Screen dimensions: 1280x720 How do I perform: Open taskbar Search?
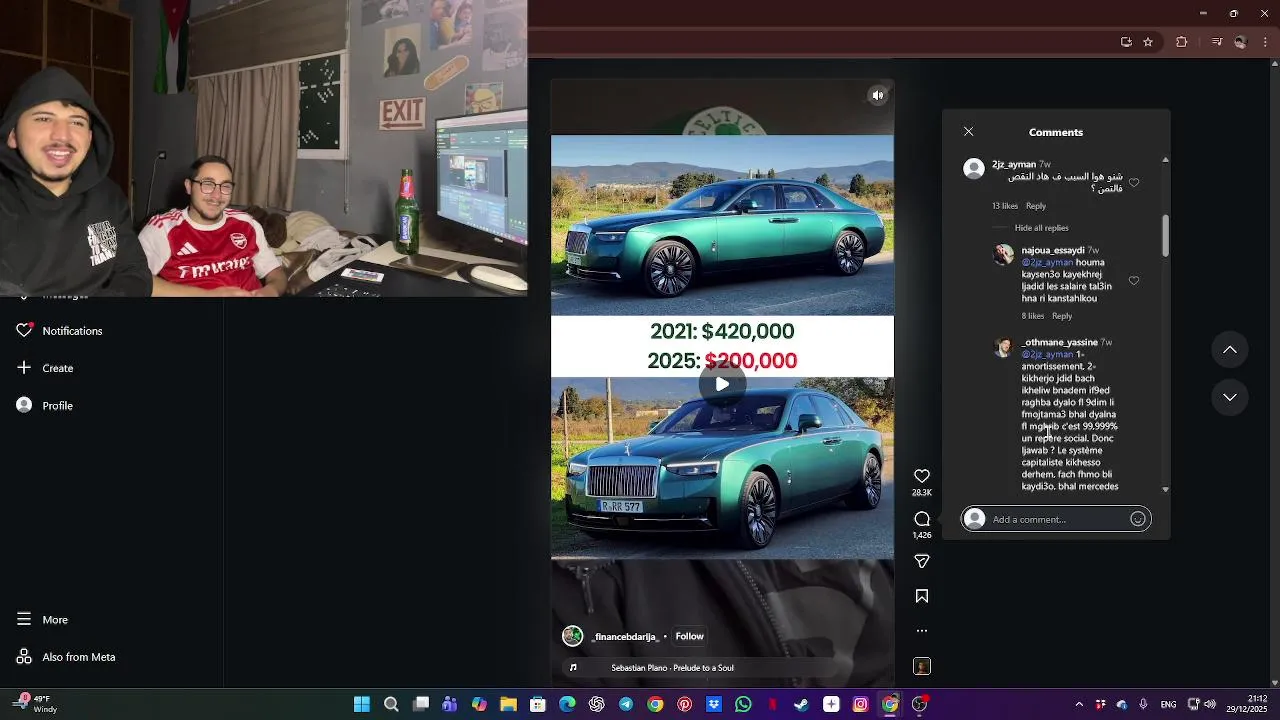pos(391,704)
